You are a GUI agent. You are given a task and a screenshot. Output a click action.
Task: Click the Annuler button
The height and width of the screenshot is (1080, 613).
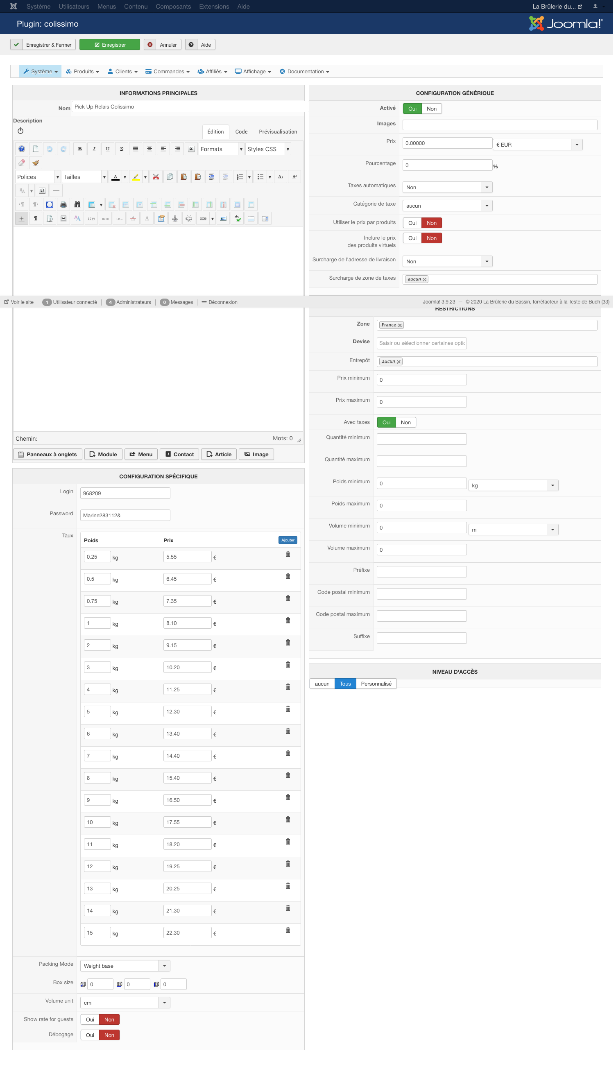click(163, 45)
